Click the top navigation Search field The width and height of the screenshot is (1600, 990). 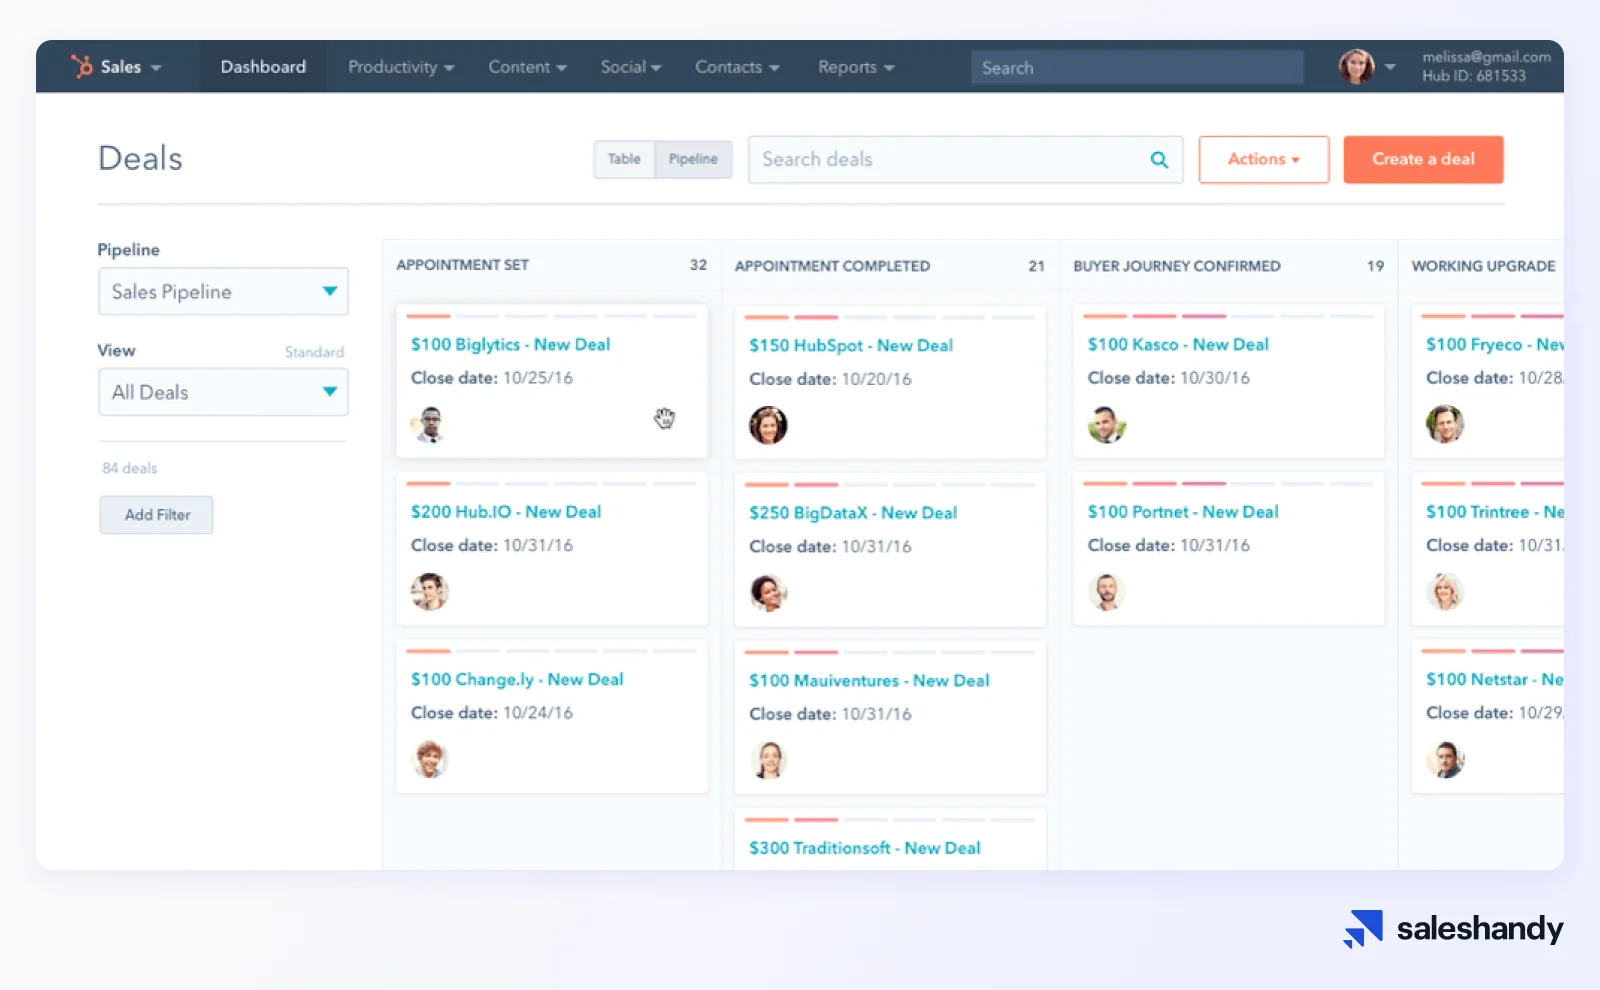click(1137, 67)
